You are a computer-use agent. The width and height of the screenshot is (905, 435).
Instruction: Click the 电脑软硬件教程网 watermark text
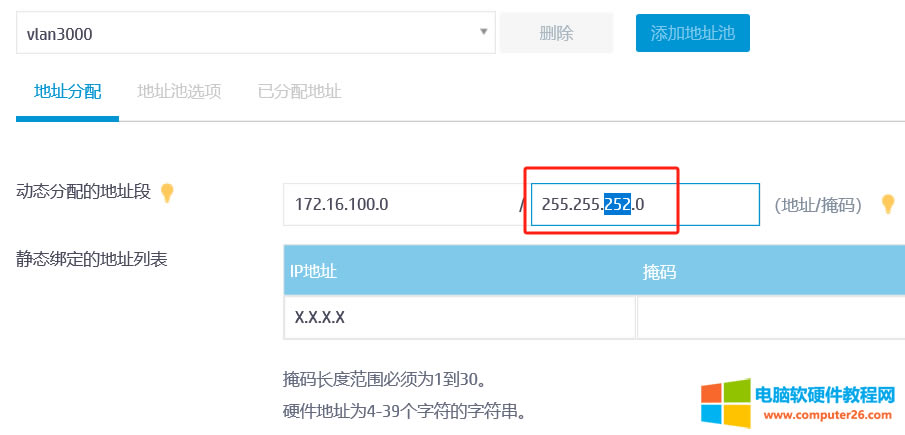click(824, 393)
